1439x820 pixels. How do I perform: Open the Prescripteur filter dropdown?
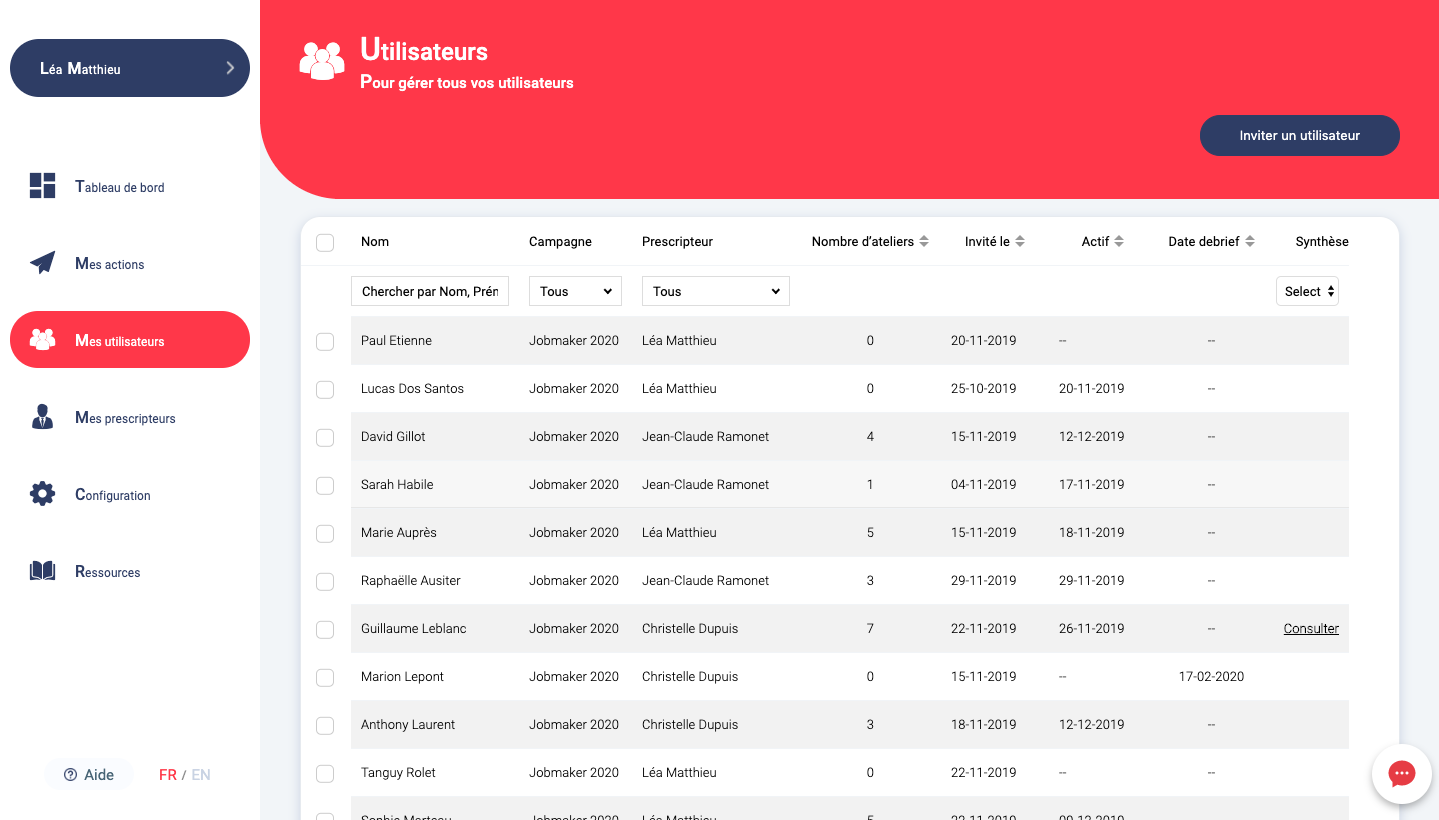click(x=715, y=291)
